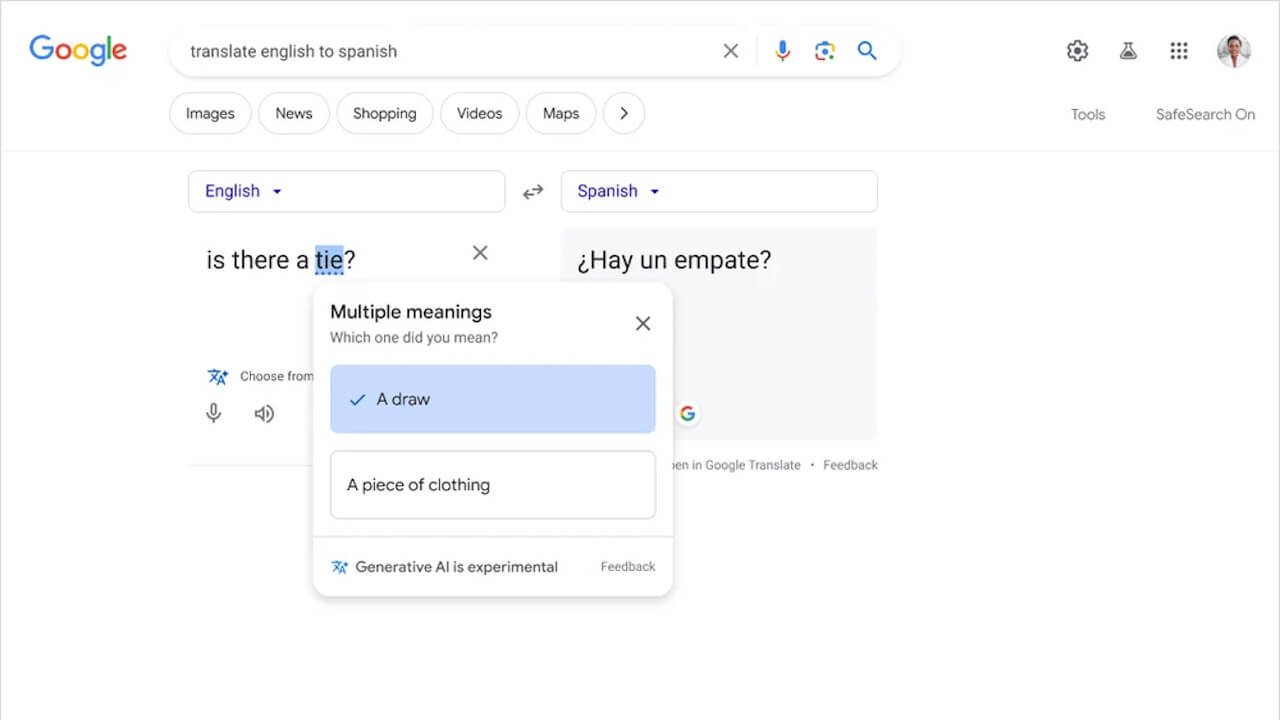Switch to the Images tab
The image size is (1280, 720).
pyautogui.click(x=209, y=113)
